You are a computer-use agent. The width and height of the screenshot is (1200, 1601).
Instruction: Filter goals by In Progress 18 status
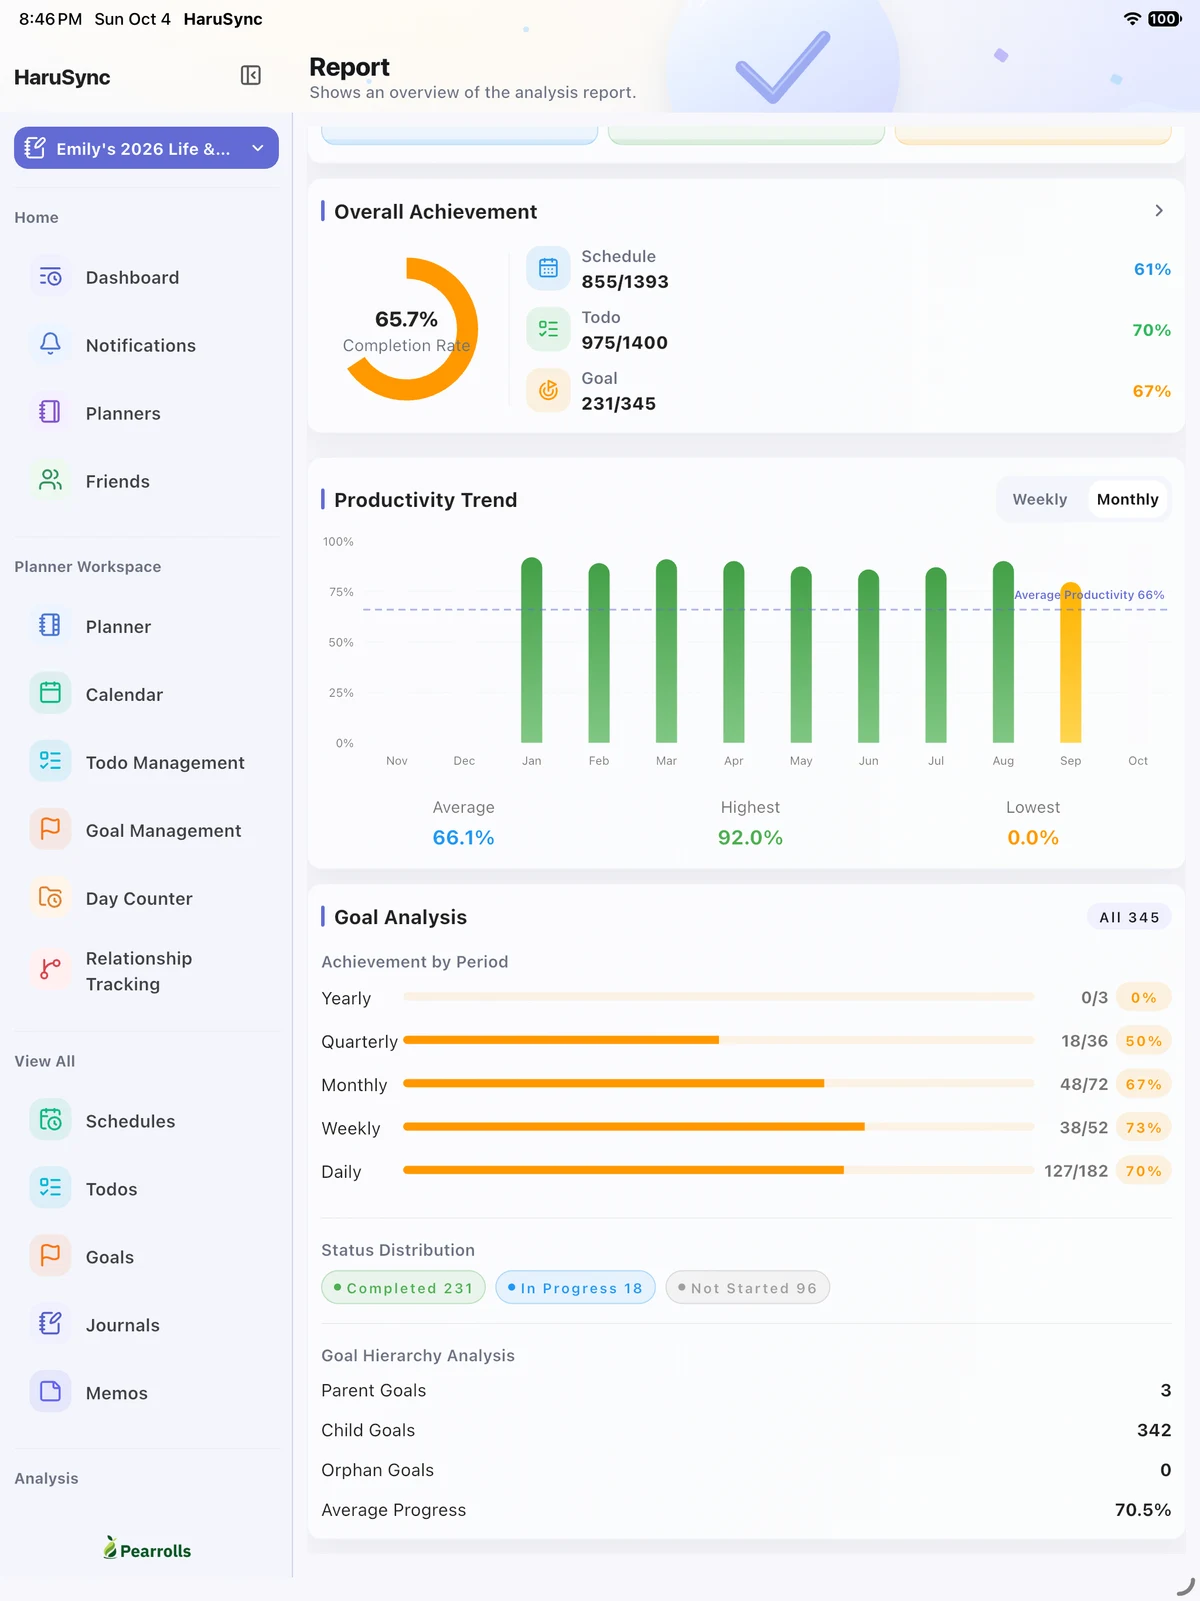(575, 1288)
